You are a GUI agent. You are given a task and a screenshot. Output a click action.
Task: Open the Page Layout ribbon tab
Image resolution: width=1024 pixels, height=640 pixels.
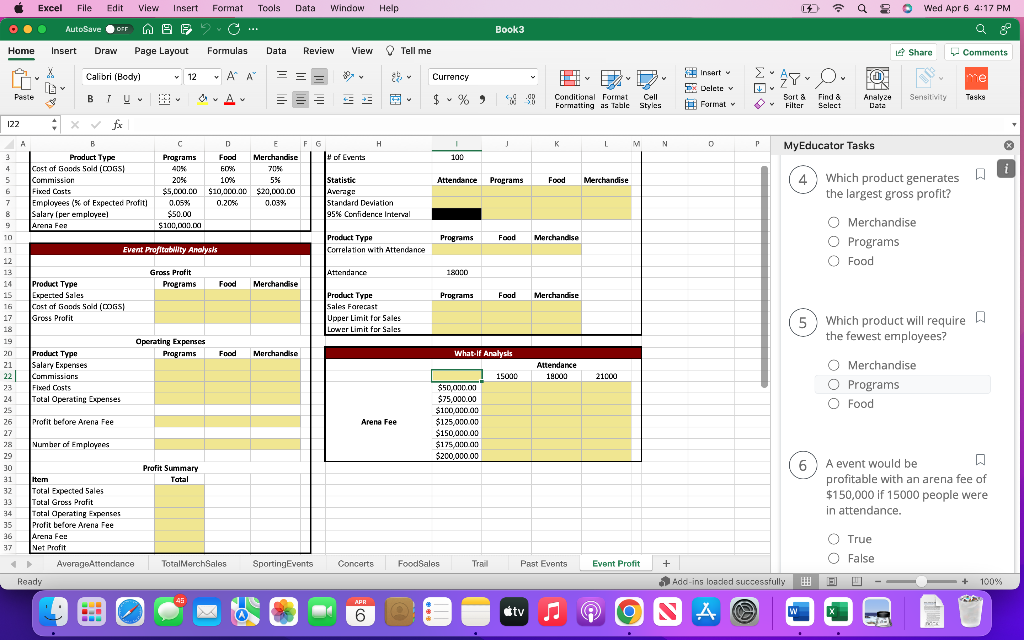[161, 51]
